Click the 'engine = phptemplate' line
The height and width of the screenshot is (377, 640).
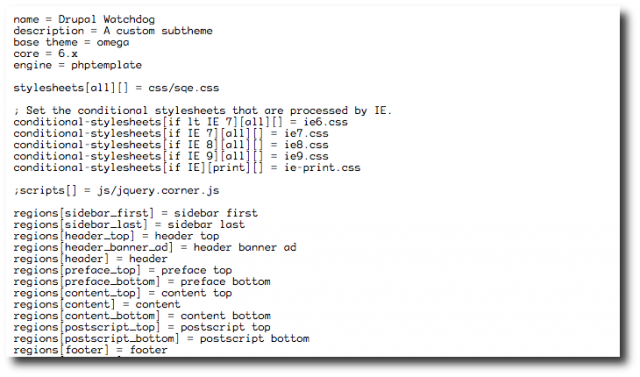point(78,65)
